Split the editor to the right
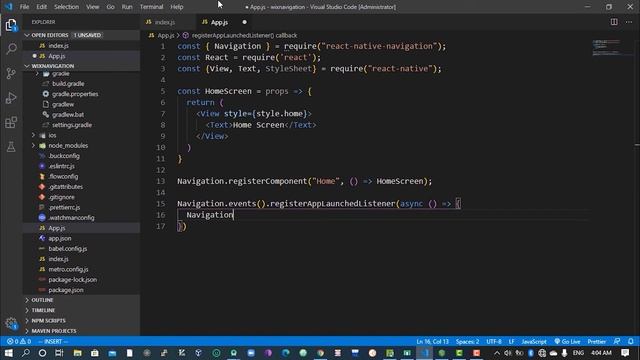The width and height of the screenshot is (640, 360). coord(614,22)
